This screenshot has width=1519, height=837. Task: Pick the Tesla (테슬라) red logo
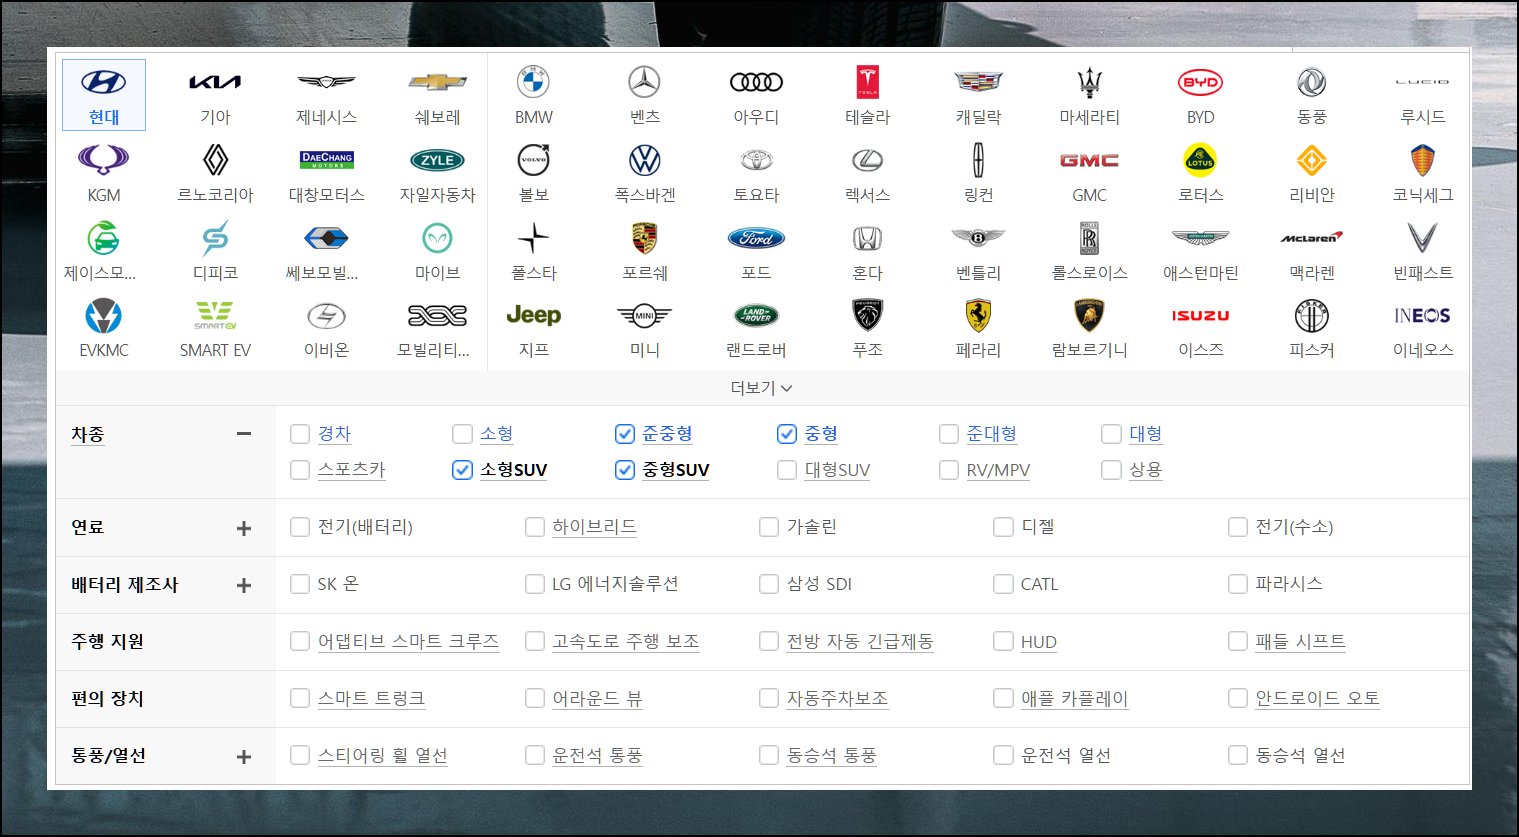(x=867, y=82)
